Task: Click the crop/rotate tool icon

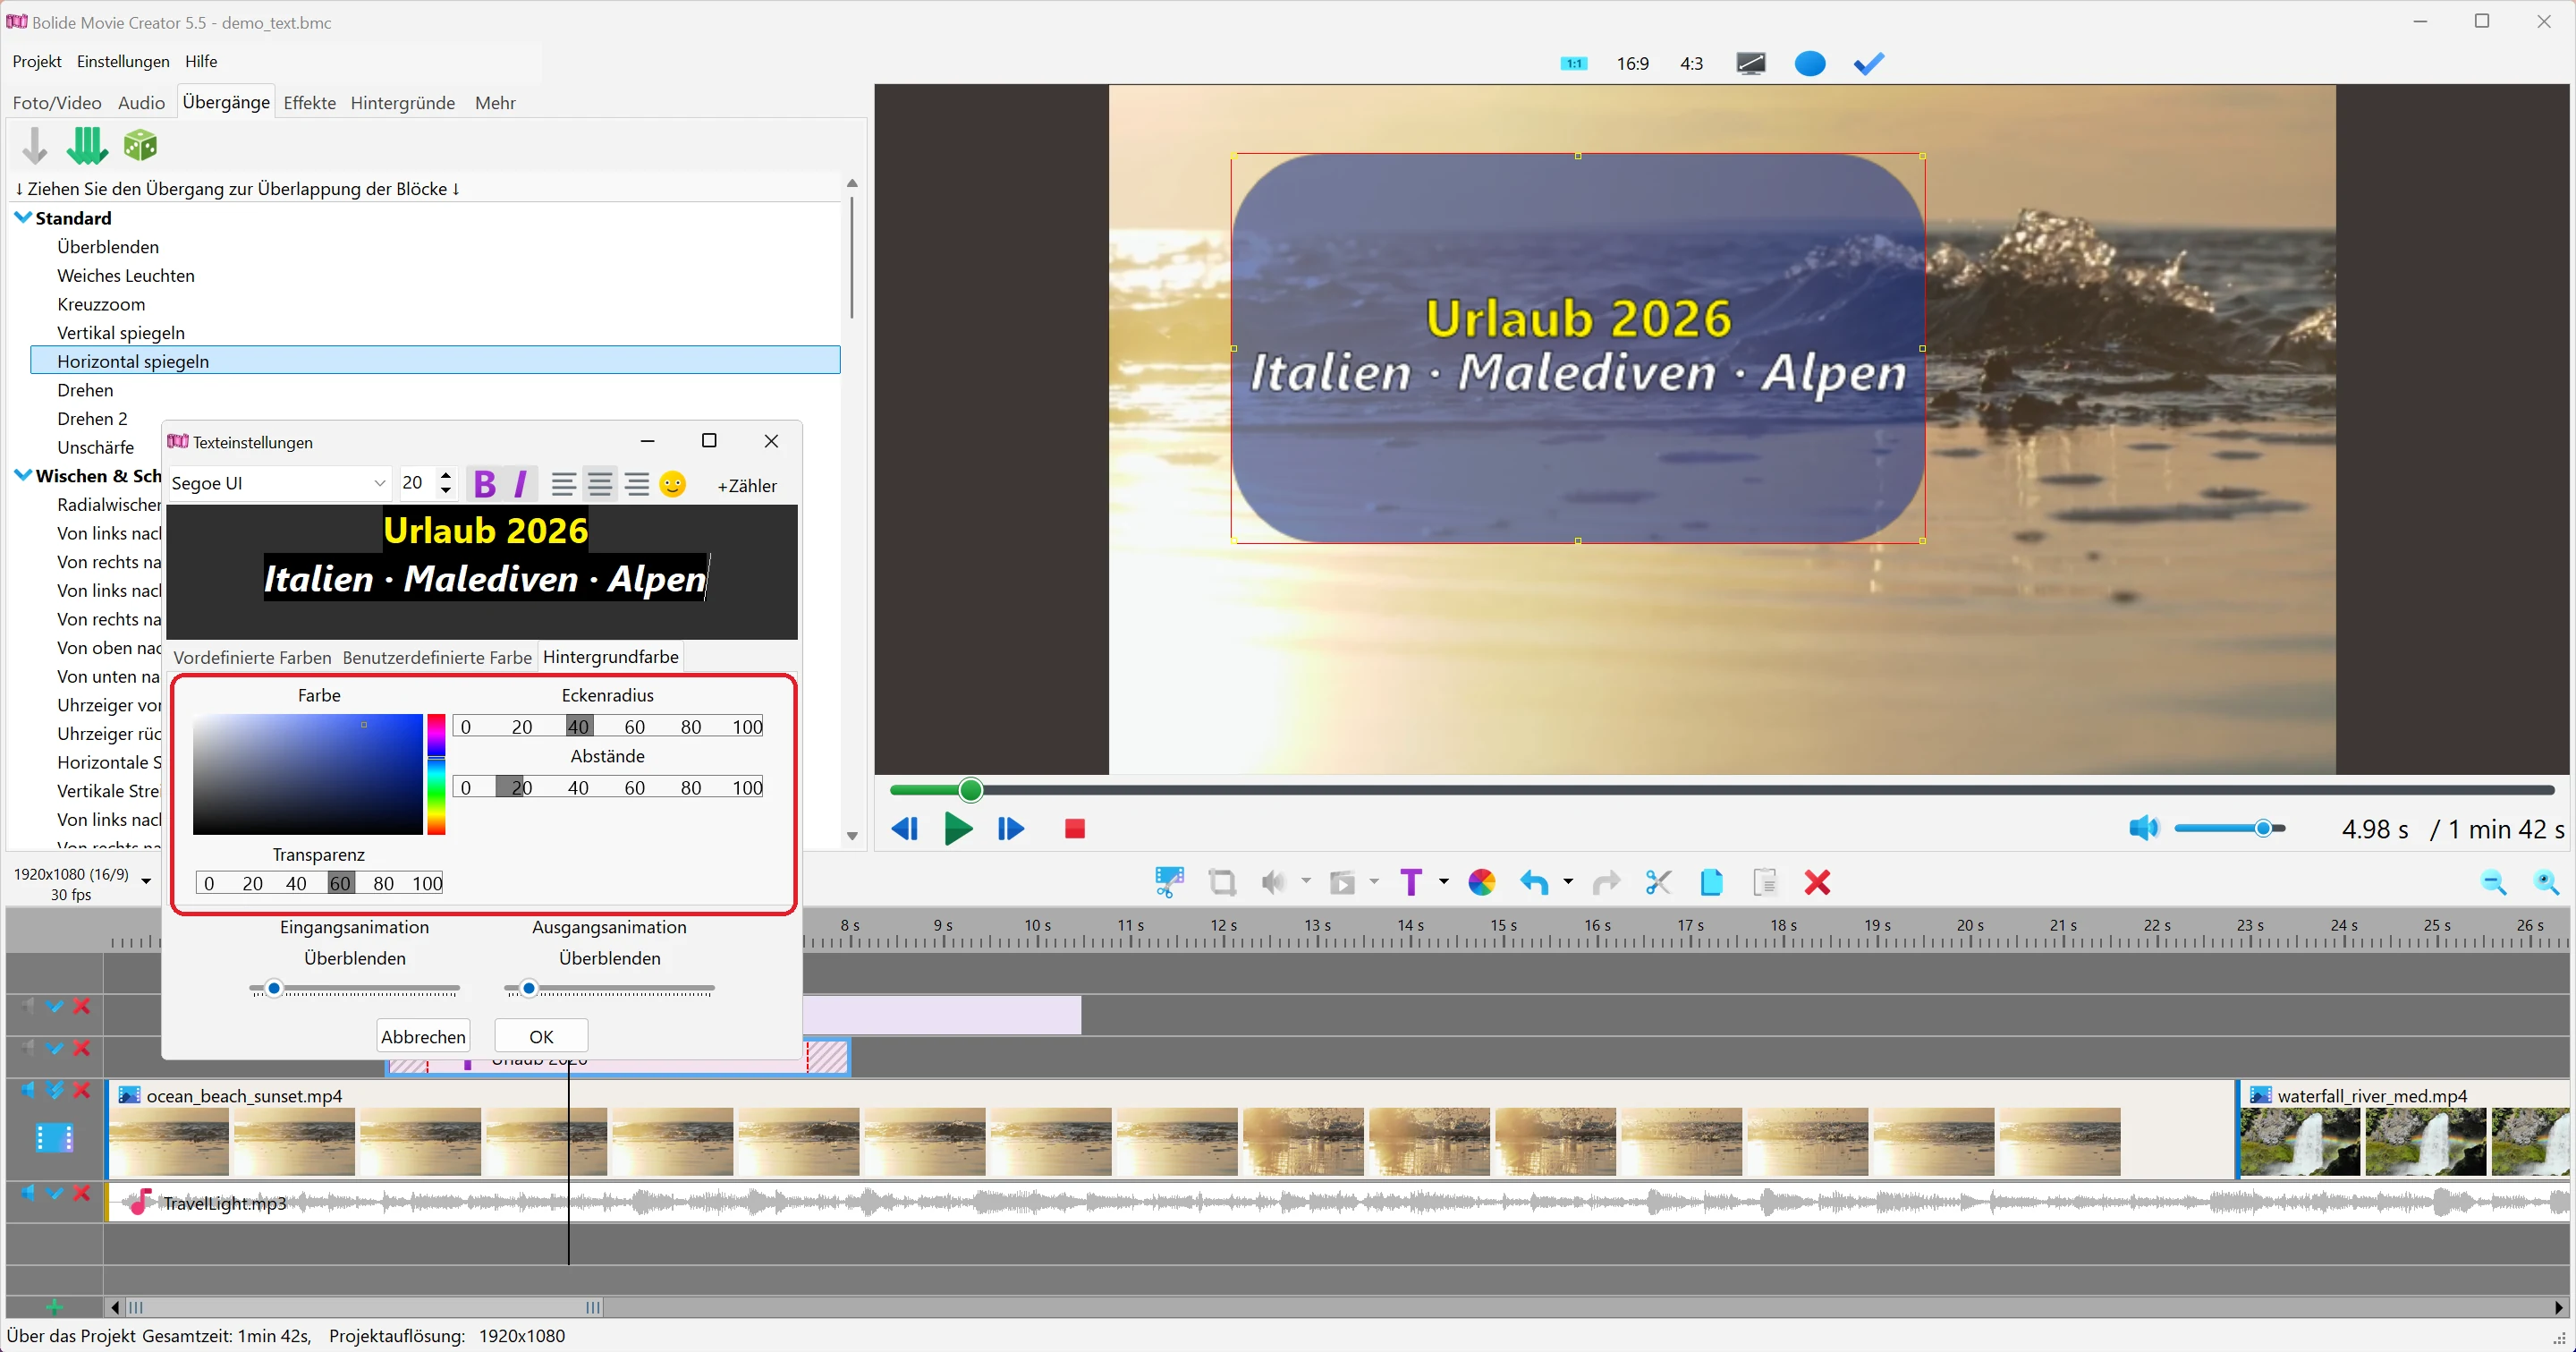Action: (1222, 882)
